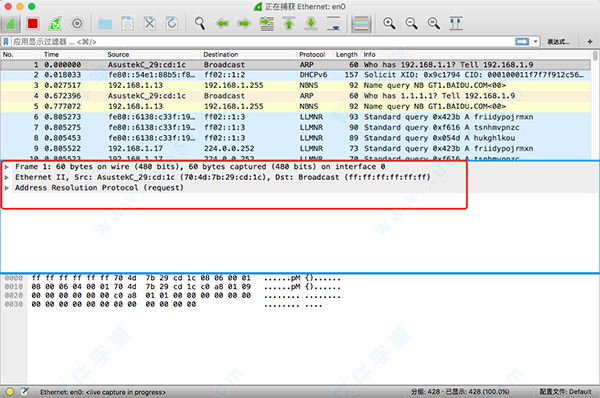Select packet 7 LLMNR query 0xf616
Screen dimensions: 600x398
click(x=296, y=127)
